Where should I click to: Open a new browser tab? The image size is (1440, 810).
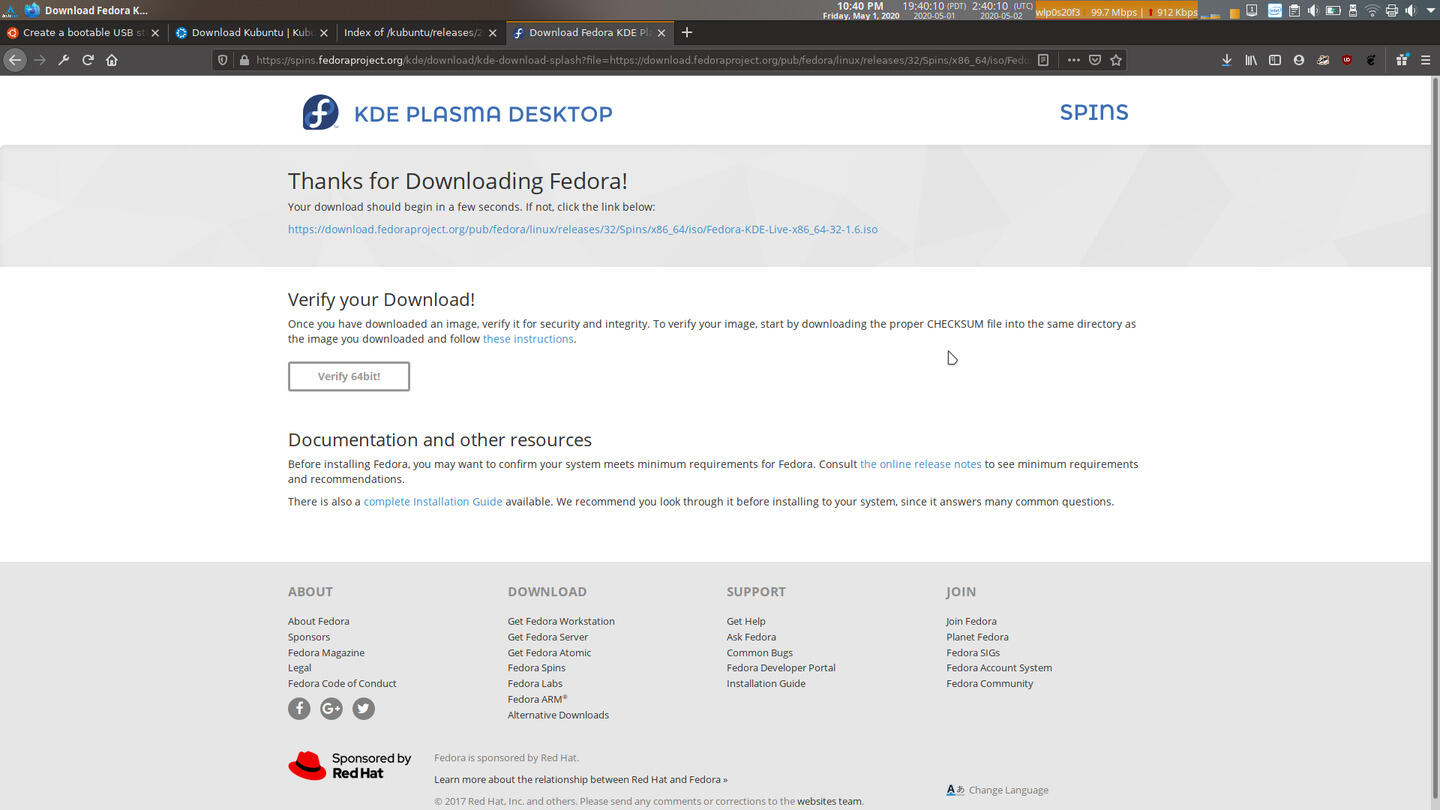coord(687,32)
